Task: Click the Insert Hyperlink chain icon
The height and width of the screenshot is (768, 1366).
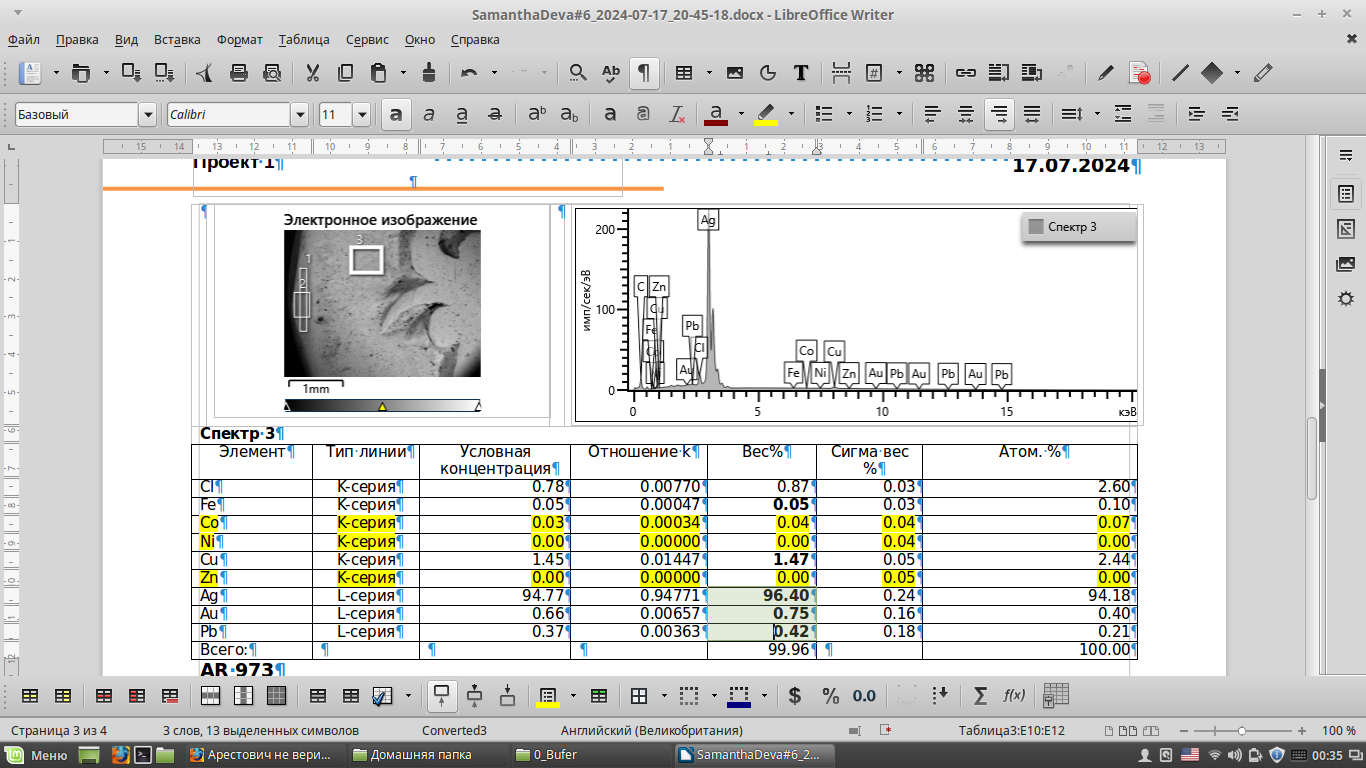Action: (965, 72)
